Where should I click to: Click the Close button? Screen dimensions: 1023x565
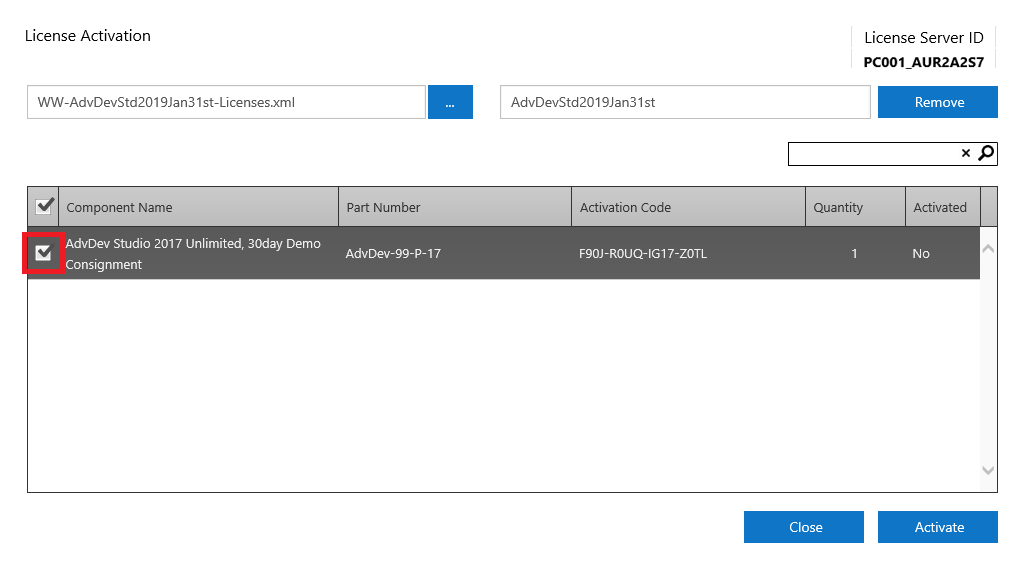pyautogui.click(x=804, y=527)
